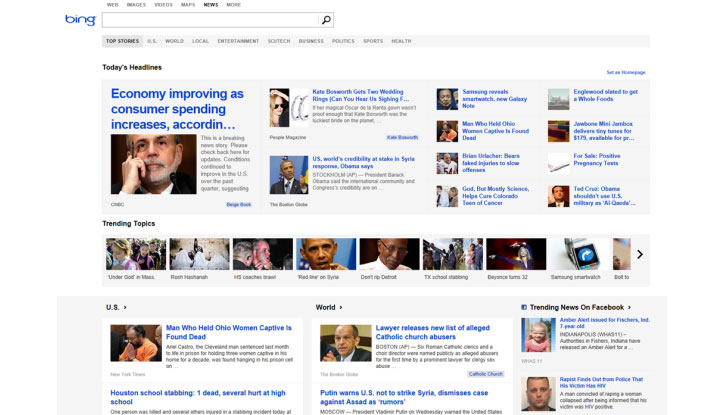Select Rosh Hashanah trending thumbnail

[x=199, y=254]
